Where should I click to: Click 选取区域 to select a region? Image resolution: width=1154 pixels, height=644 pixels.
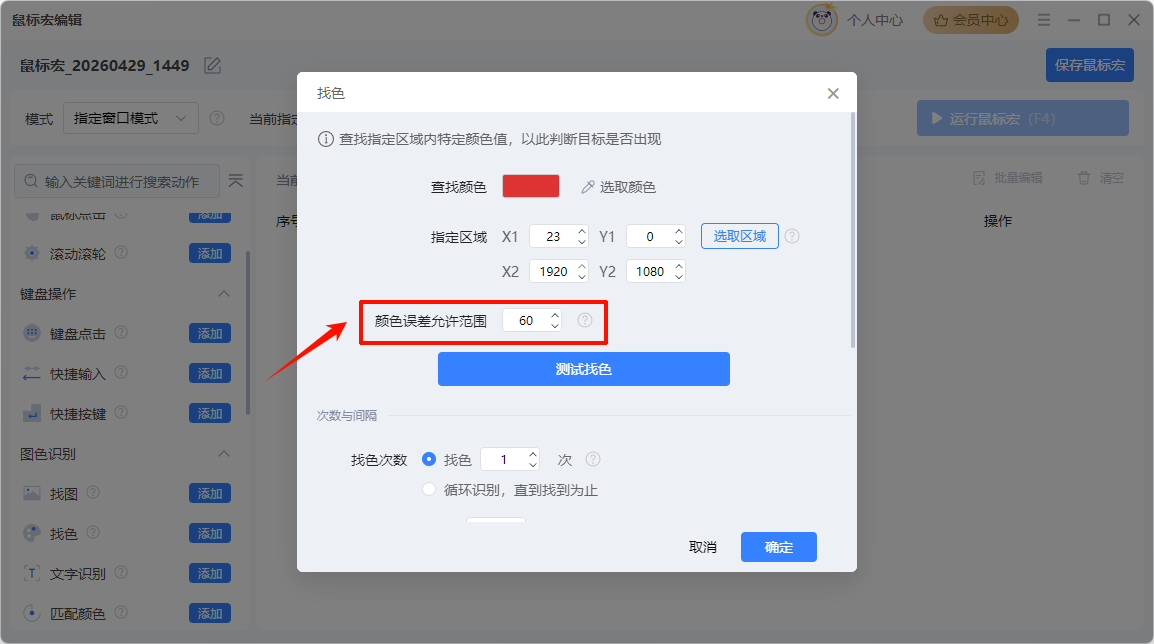coord(739,235)
